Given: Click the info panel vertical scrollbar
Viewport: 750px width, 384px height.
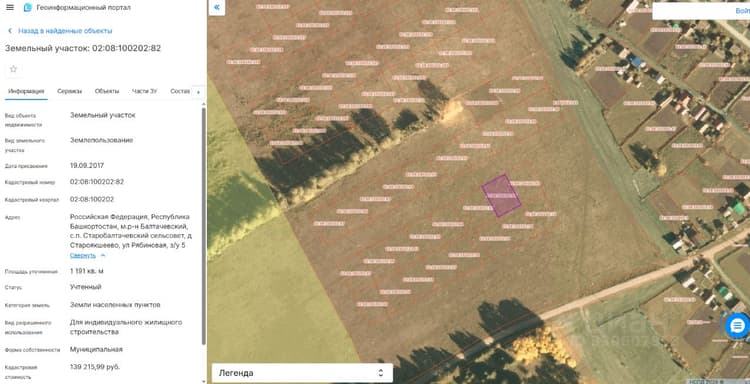Looking at the screenshot, I should tap(204, 225).
